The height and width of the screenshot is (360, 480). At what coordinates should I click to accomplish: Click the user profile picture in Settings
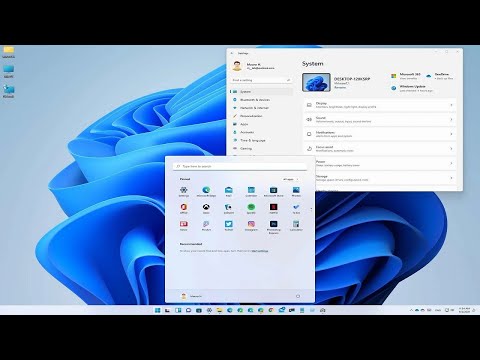(x=237, y=66)
